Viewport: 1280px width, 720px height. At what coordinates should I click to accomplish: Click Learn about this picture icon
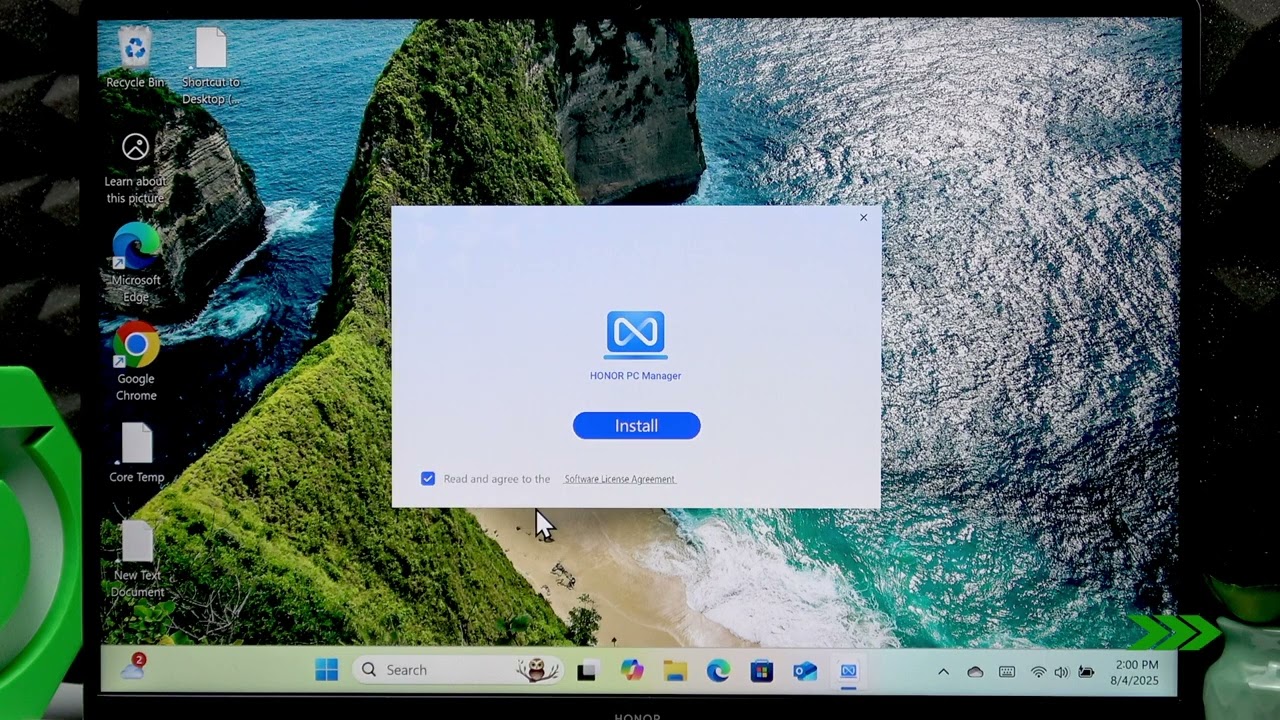pyautogui.click(x=135, y=168)
